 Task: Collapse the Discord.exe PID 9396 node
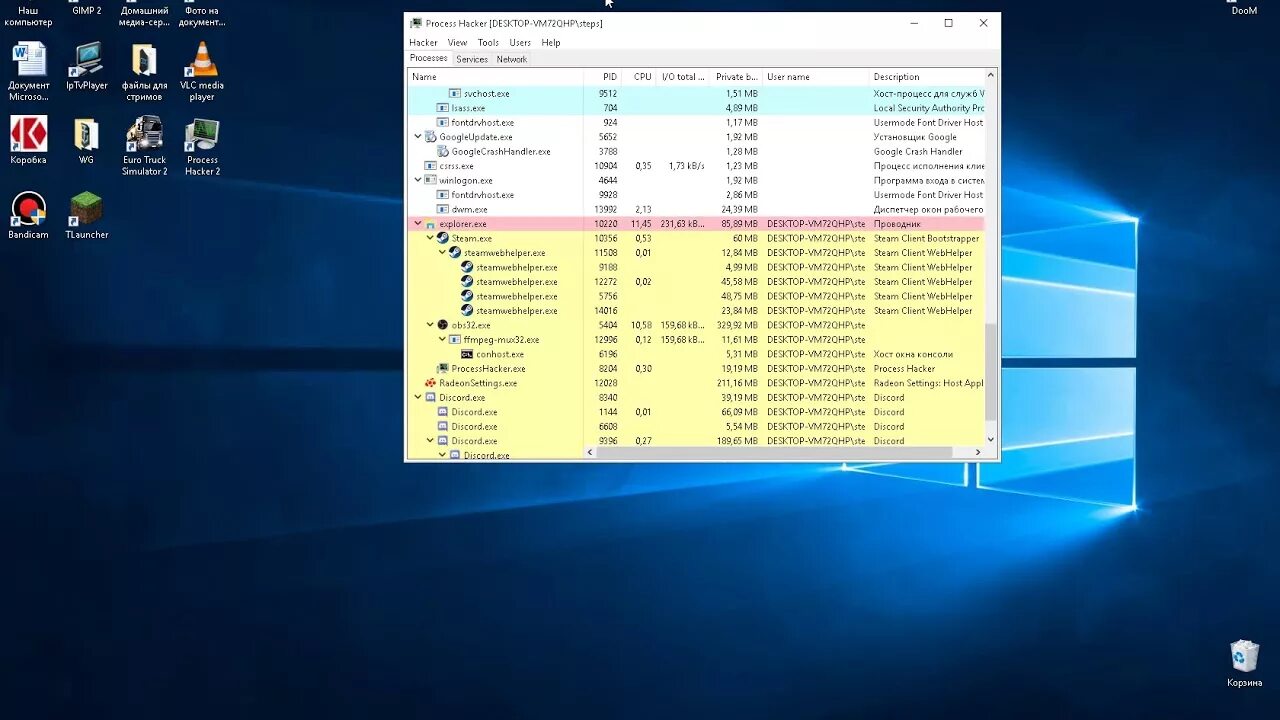pos(430,441)
